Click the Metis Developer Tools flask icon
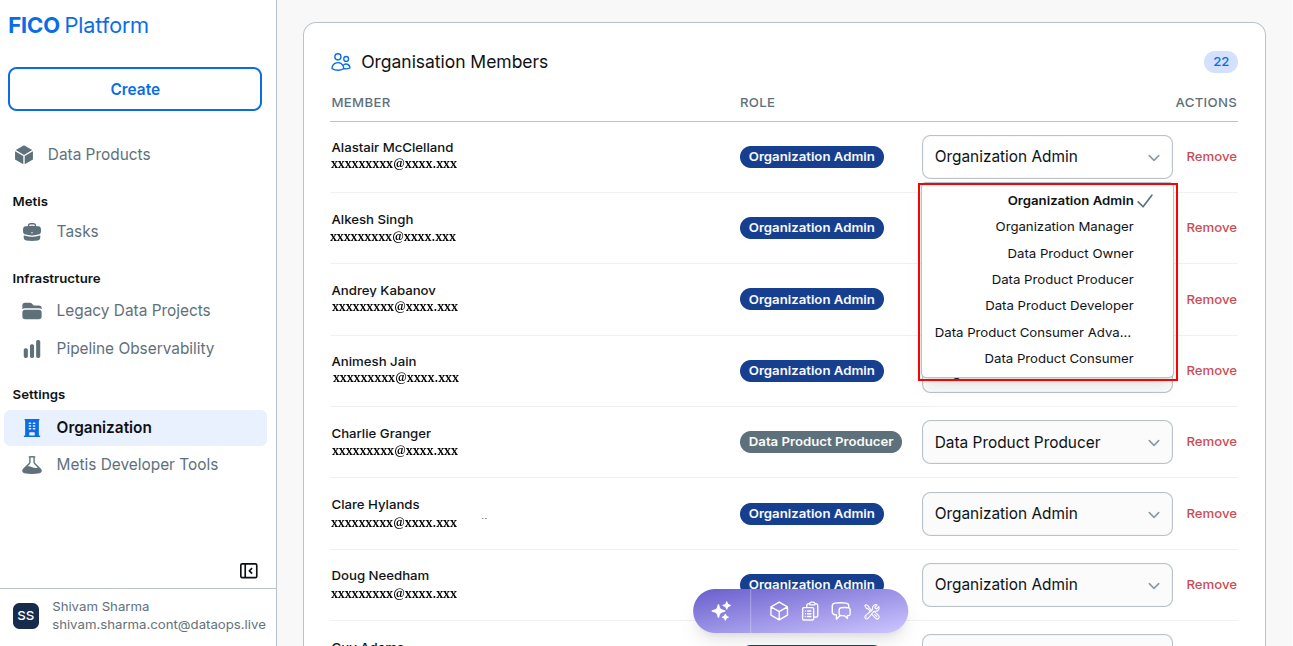Viewport: 1293px width, 646px height. 33,465
